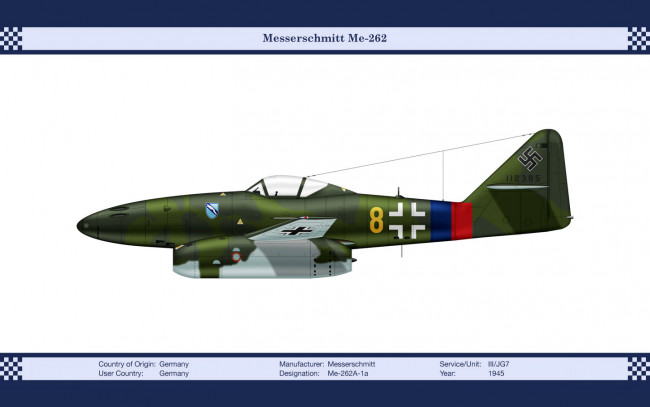Click the Country of Origin Germany value

(x=174, y=364)
